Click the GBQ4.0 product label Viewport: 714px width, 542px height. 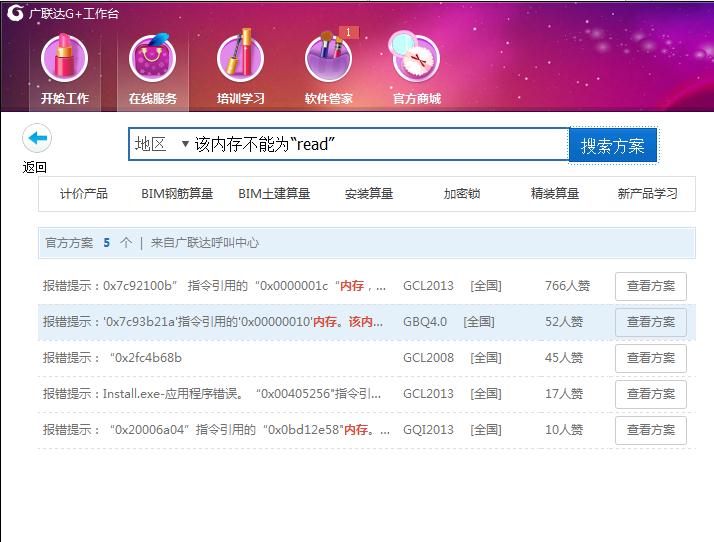tap(425, 322)
